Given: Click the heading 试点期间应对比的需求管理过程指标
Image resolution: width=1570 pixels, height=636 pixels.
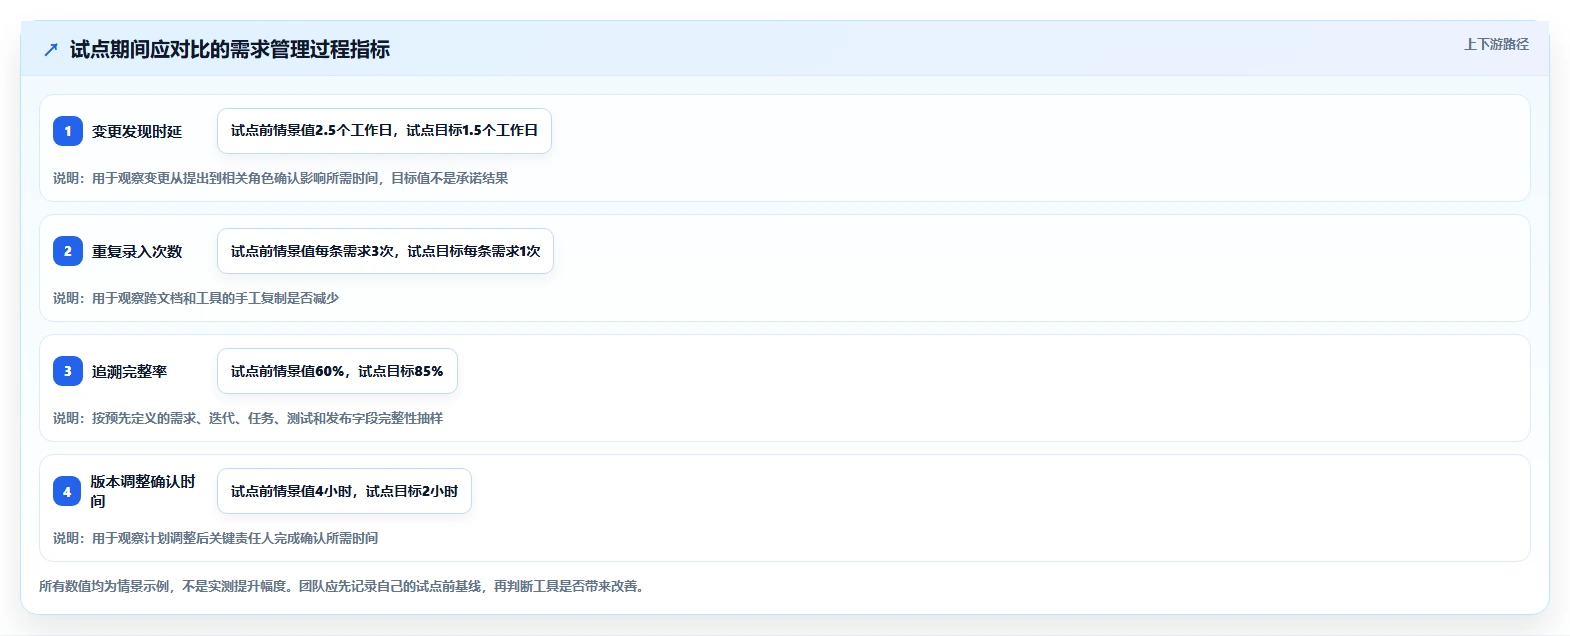Looking at the screenshot, I should pos(229,49).
